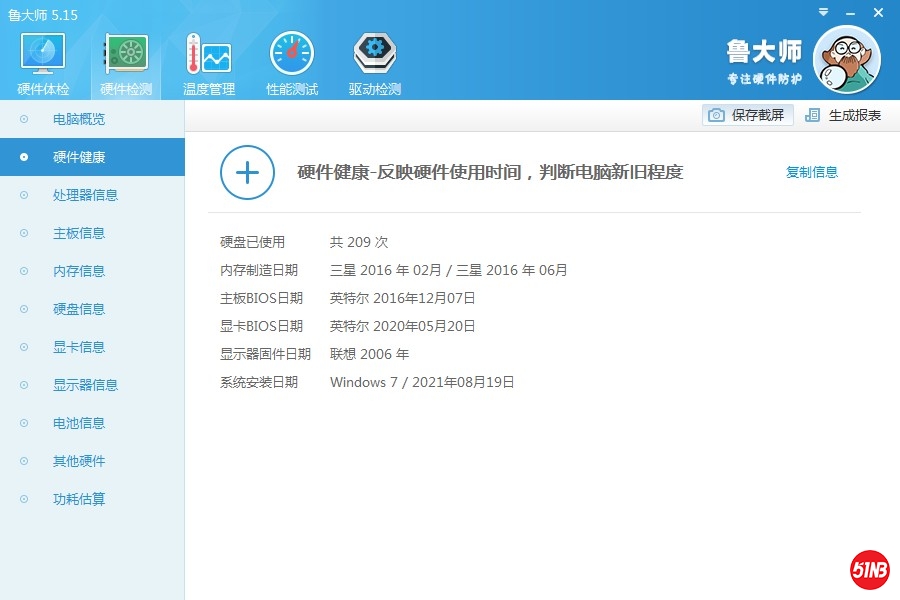900x600 pixels.
Task: Select 电池信息 battery info in sidebar
Action: pos(79,423)
